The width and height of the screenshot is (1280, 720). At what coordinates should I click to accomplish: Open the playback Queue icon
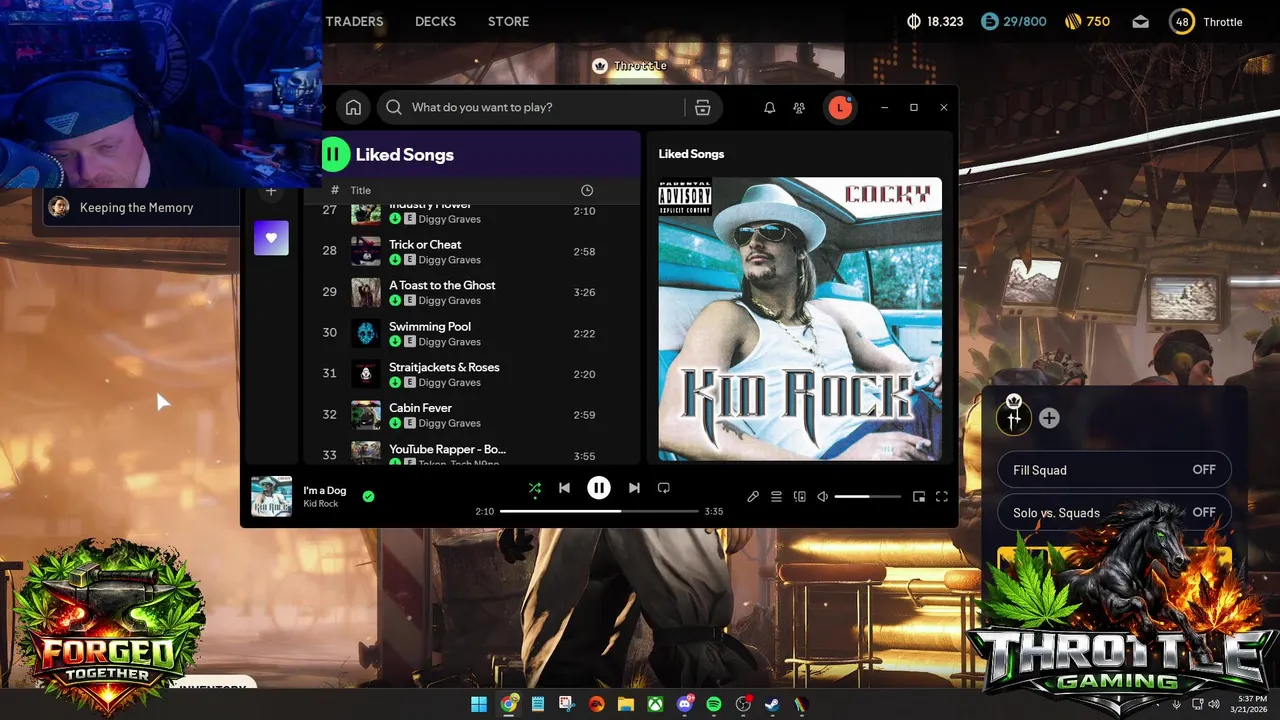point(776,496)
